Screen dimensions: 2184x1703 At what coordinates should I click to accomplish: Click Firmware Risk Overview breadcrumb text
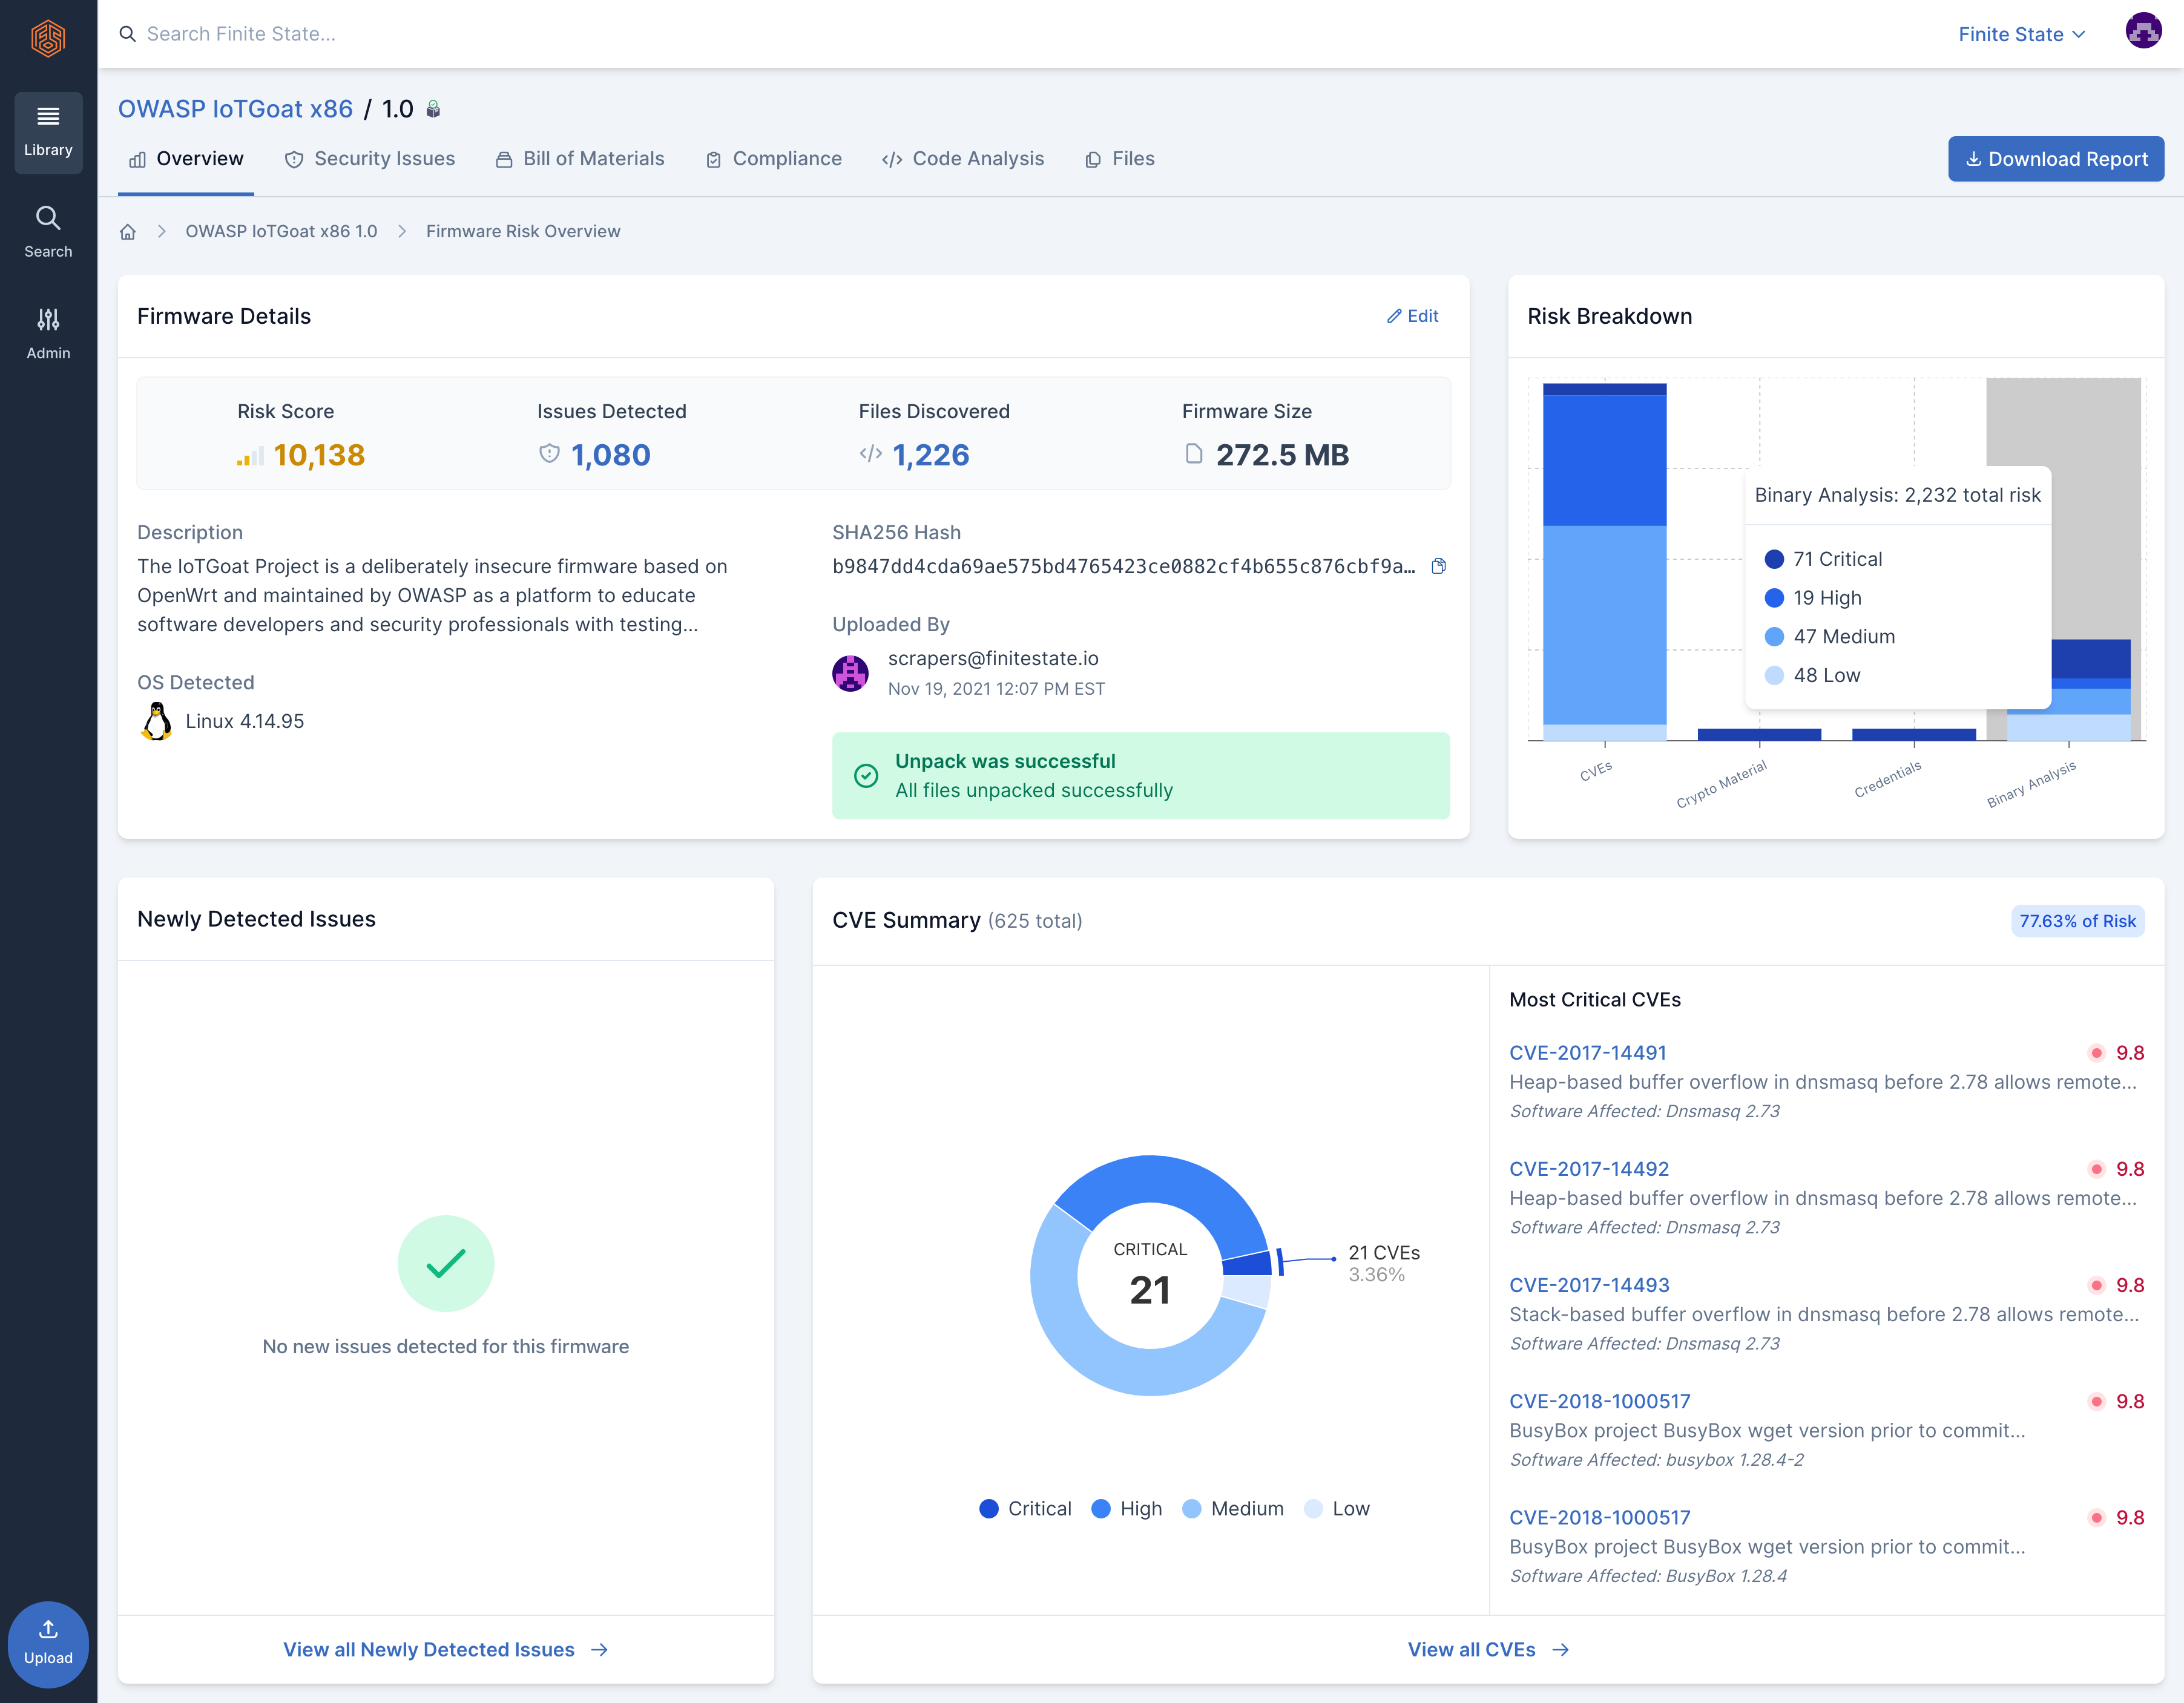(x=523, y=232)
